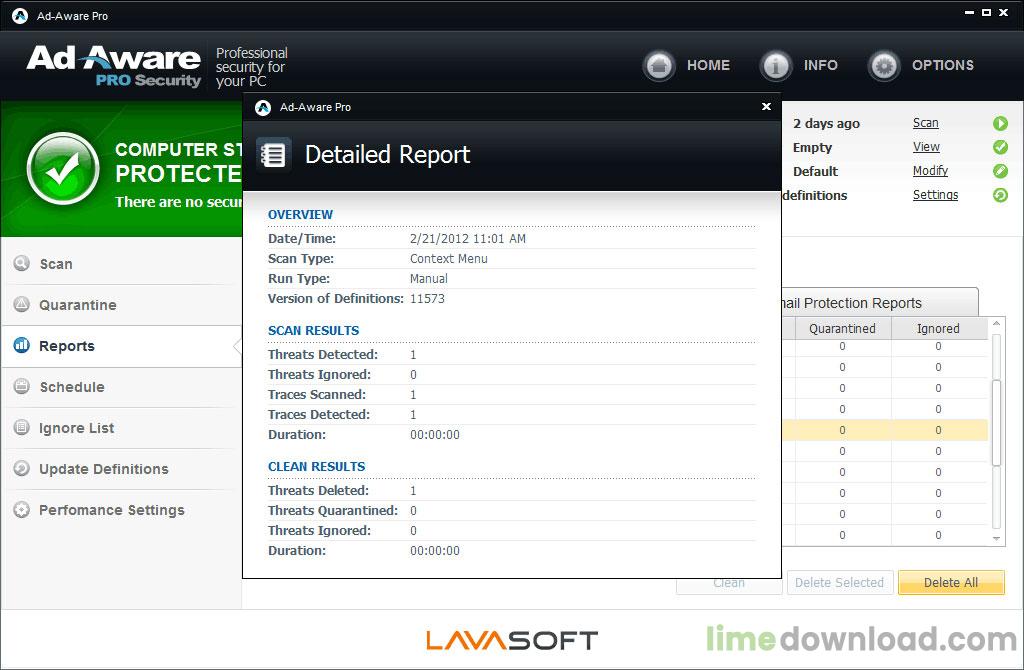Follow the Scan link
This screenshot has height=670, width=1024.
[925, 123]
